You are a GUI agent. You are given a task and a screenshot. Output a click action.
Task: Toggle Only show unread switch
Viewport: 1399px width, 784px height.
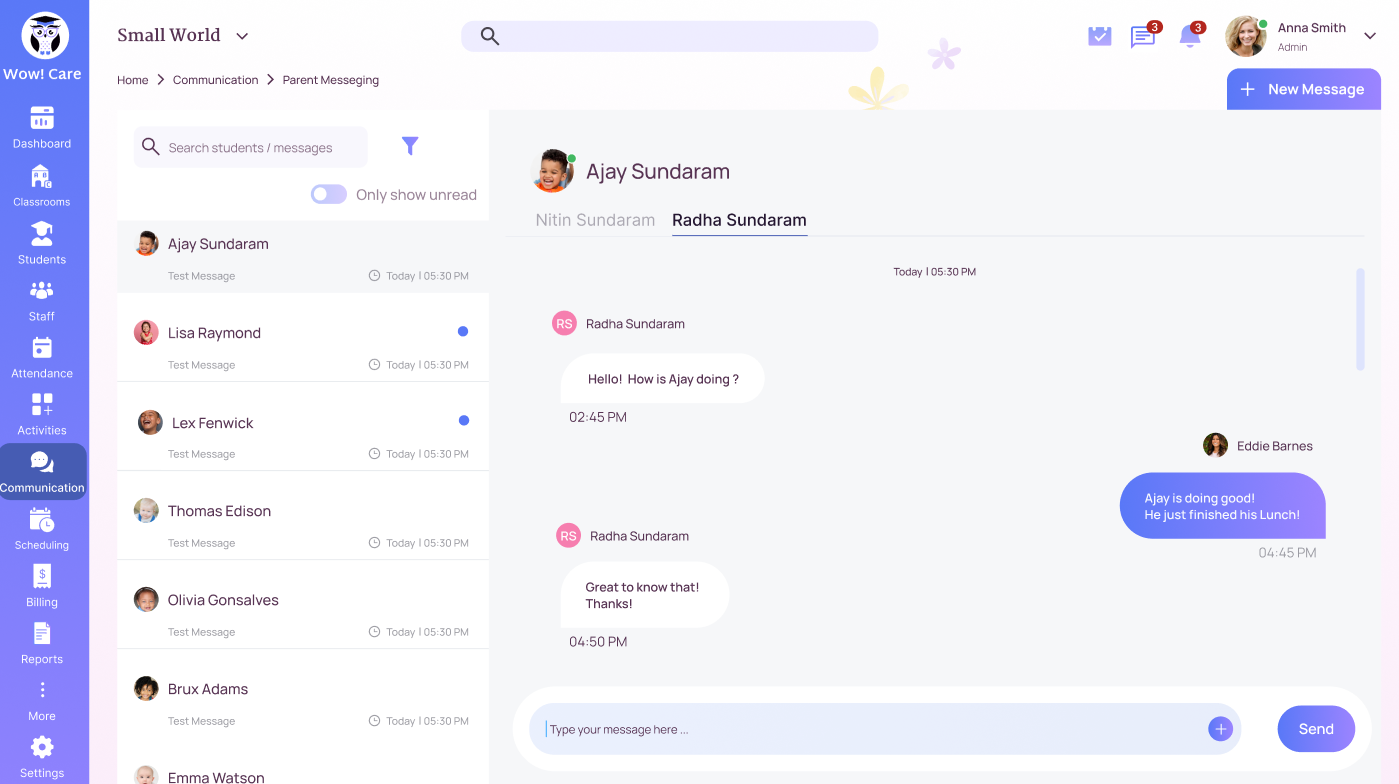pyautogui.click(x=329, y=194)
